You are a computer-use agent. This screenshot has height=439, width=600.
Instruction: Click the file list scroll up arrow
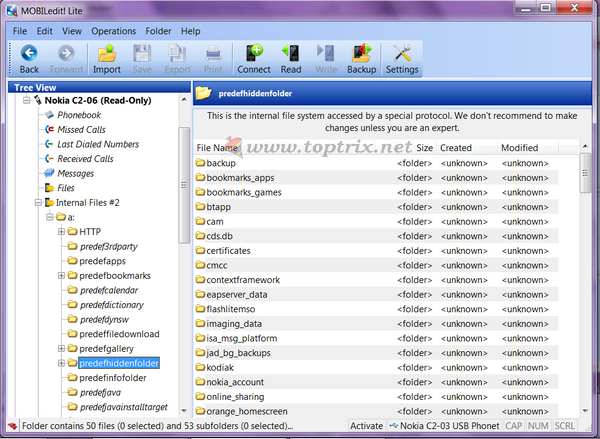(x=585, y=146)
